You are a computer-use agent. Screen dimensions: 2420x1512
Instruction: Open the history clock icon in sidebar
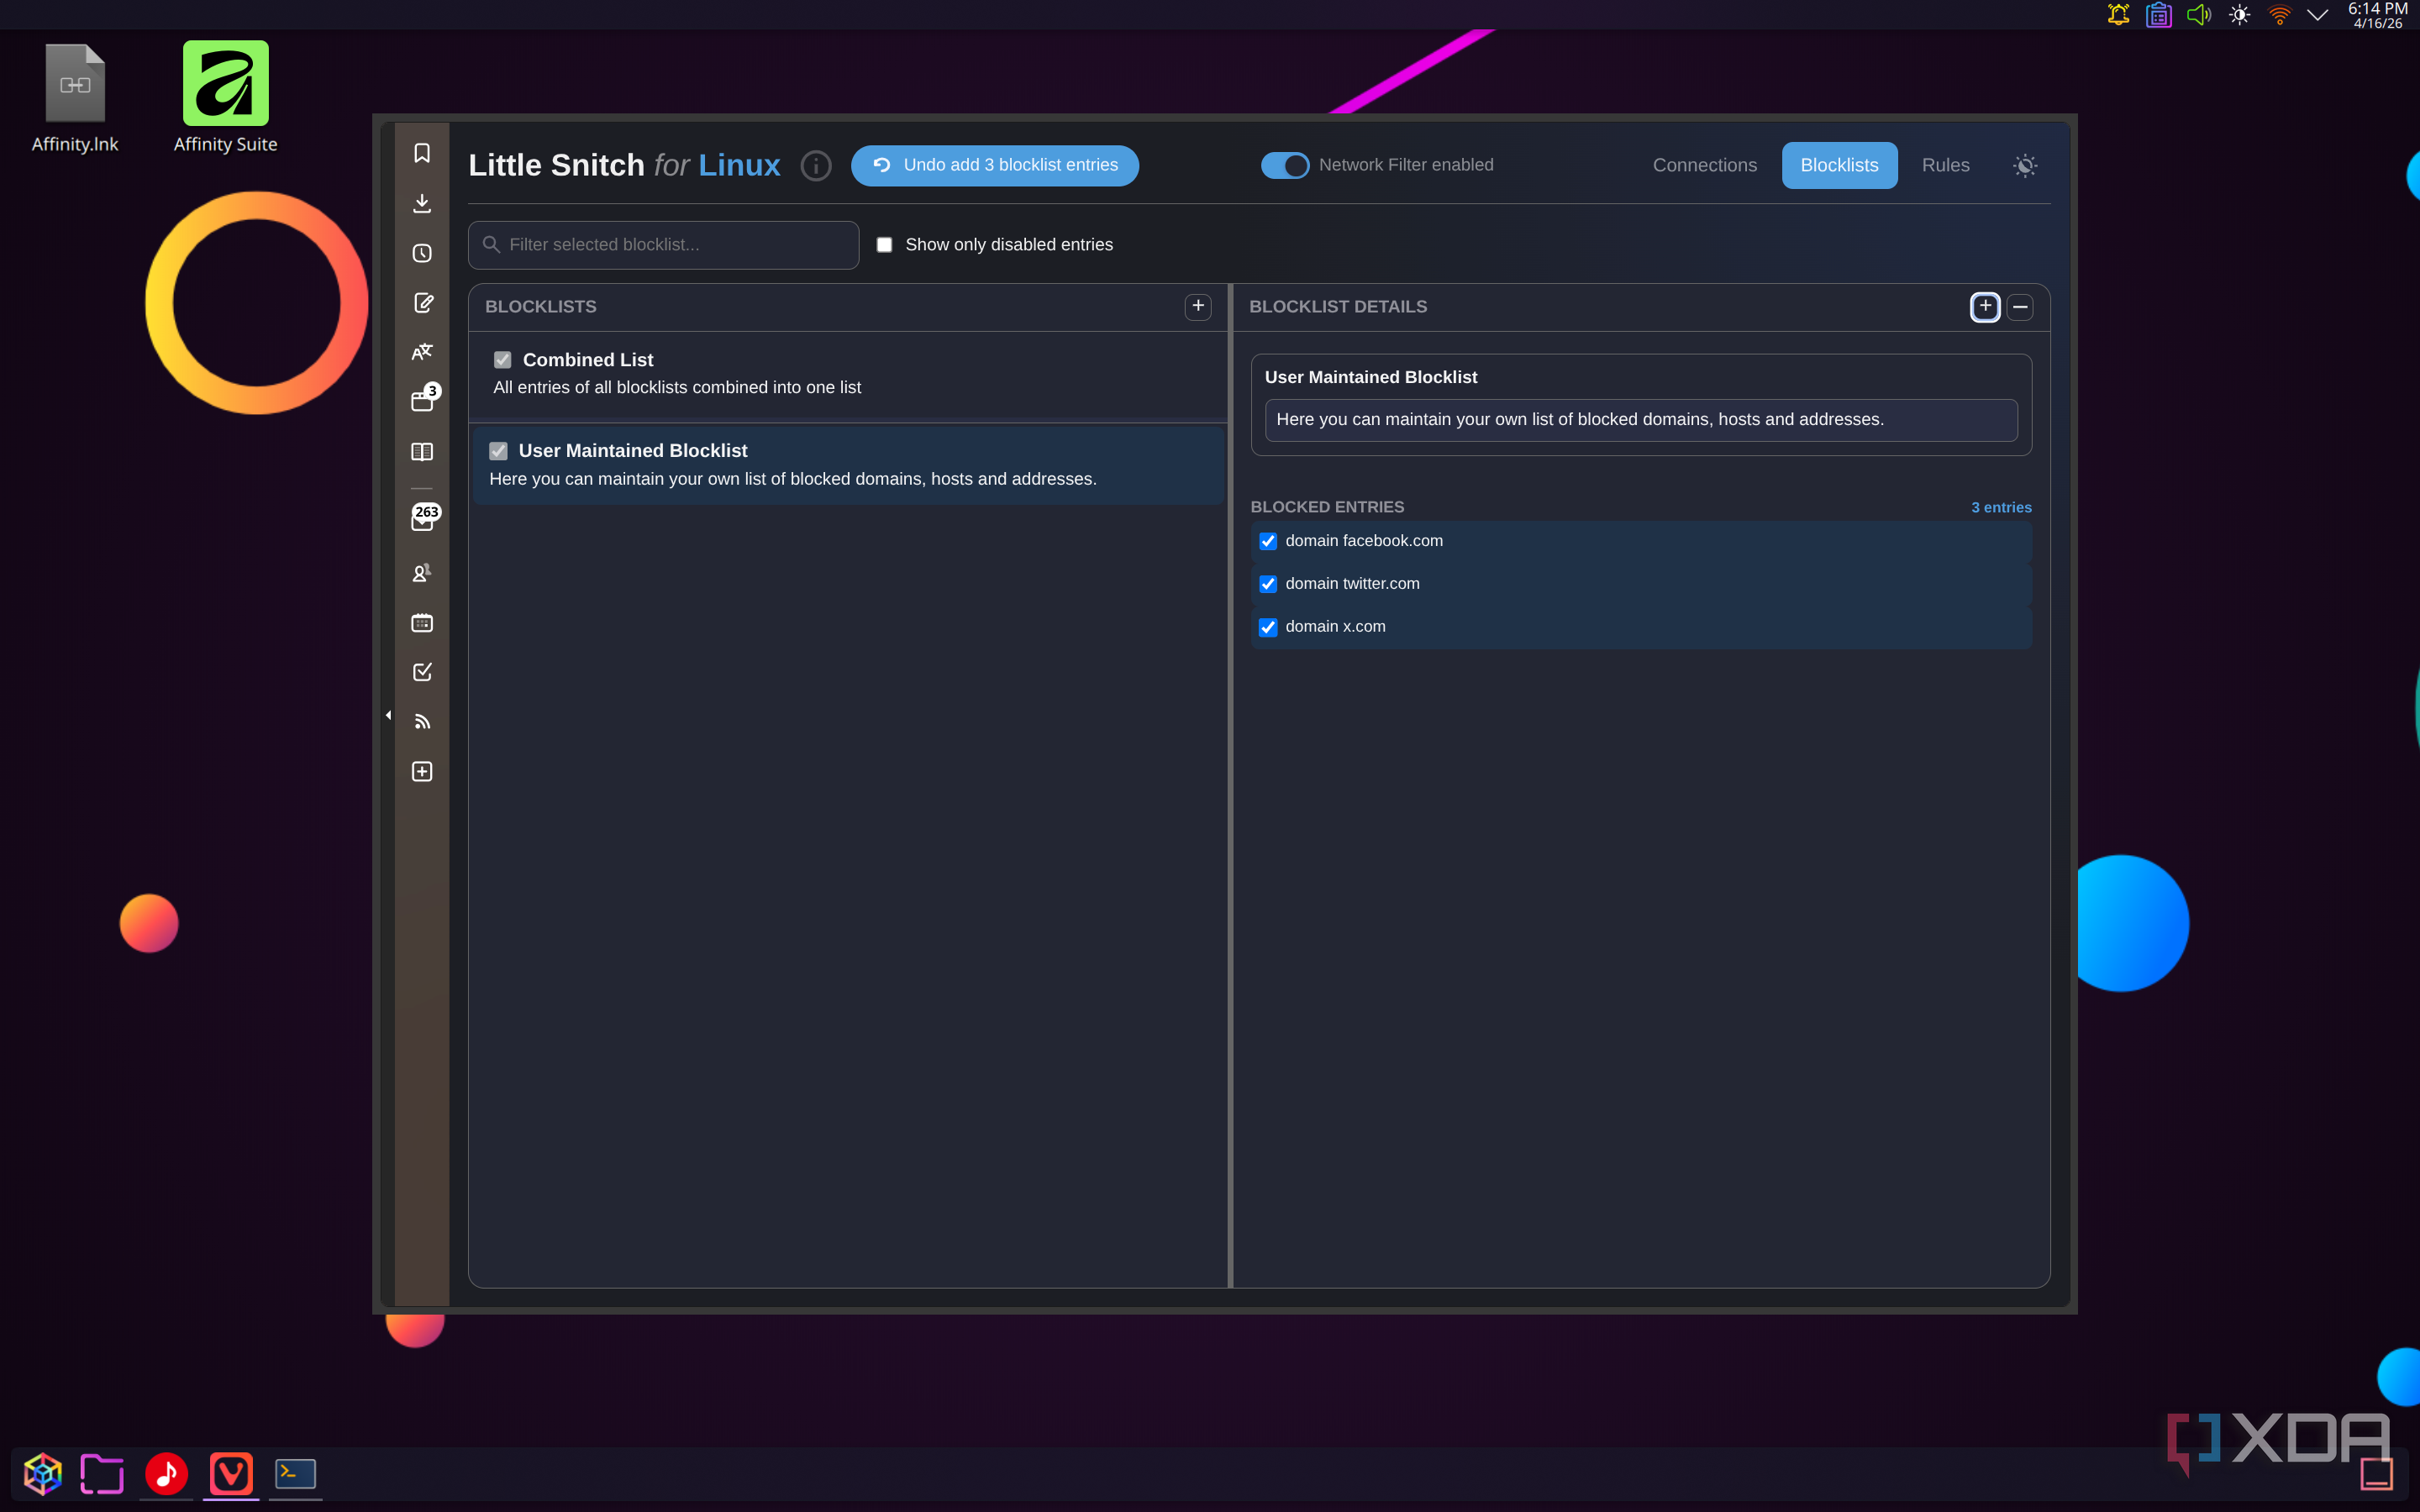pyautogui.click(x=422, y=253)
